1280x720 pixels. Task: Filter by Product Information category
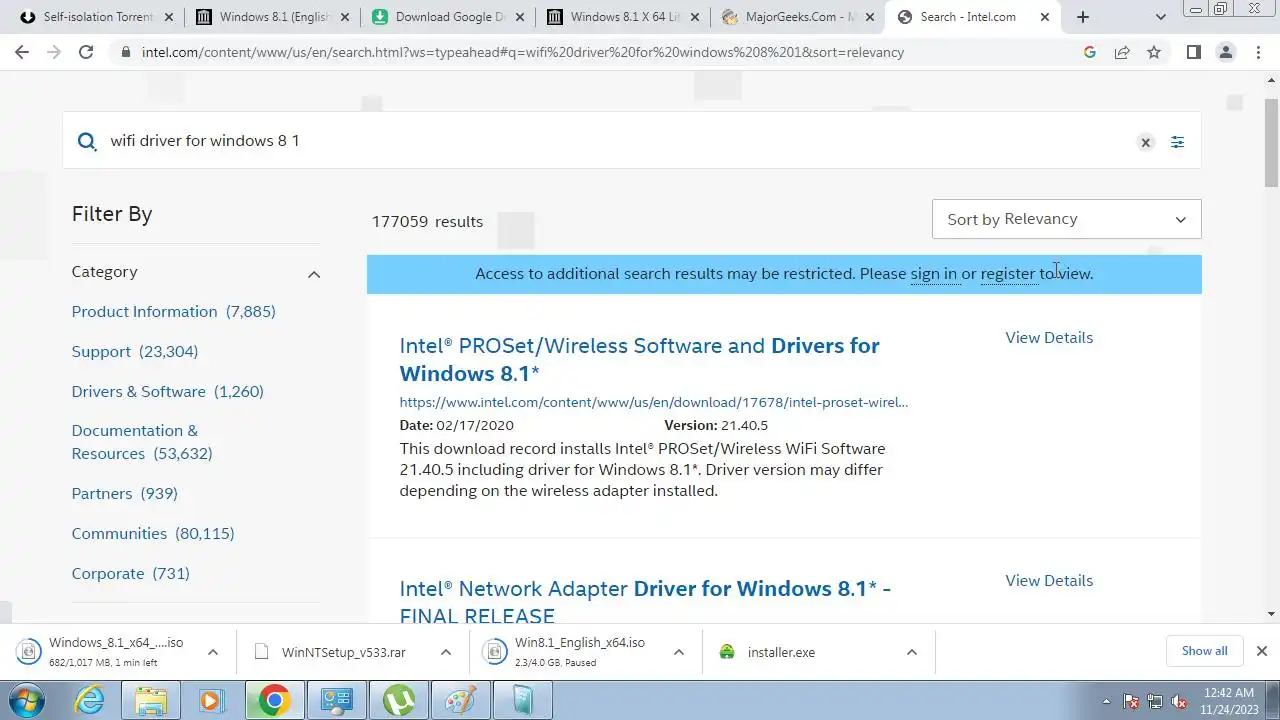click(173, 312)
